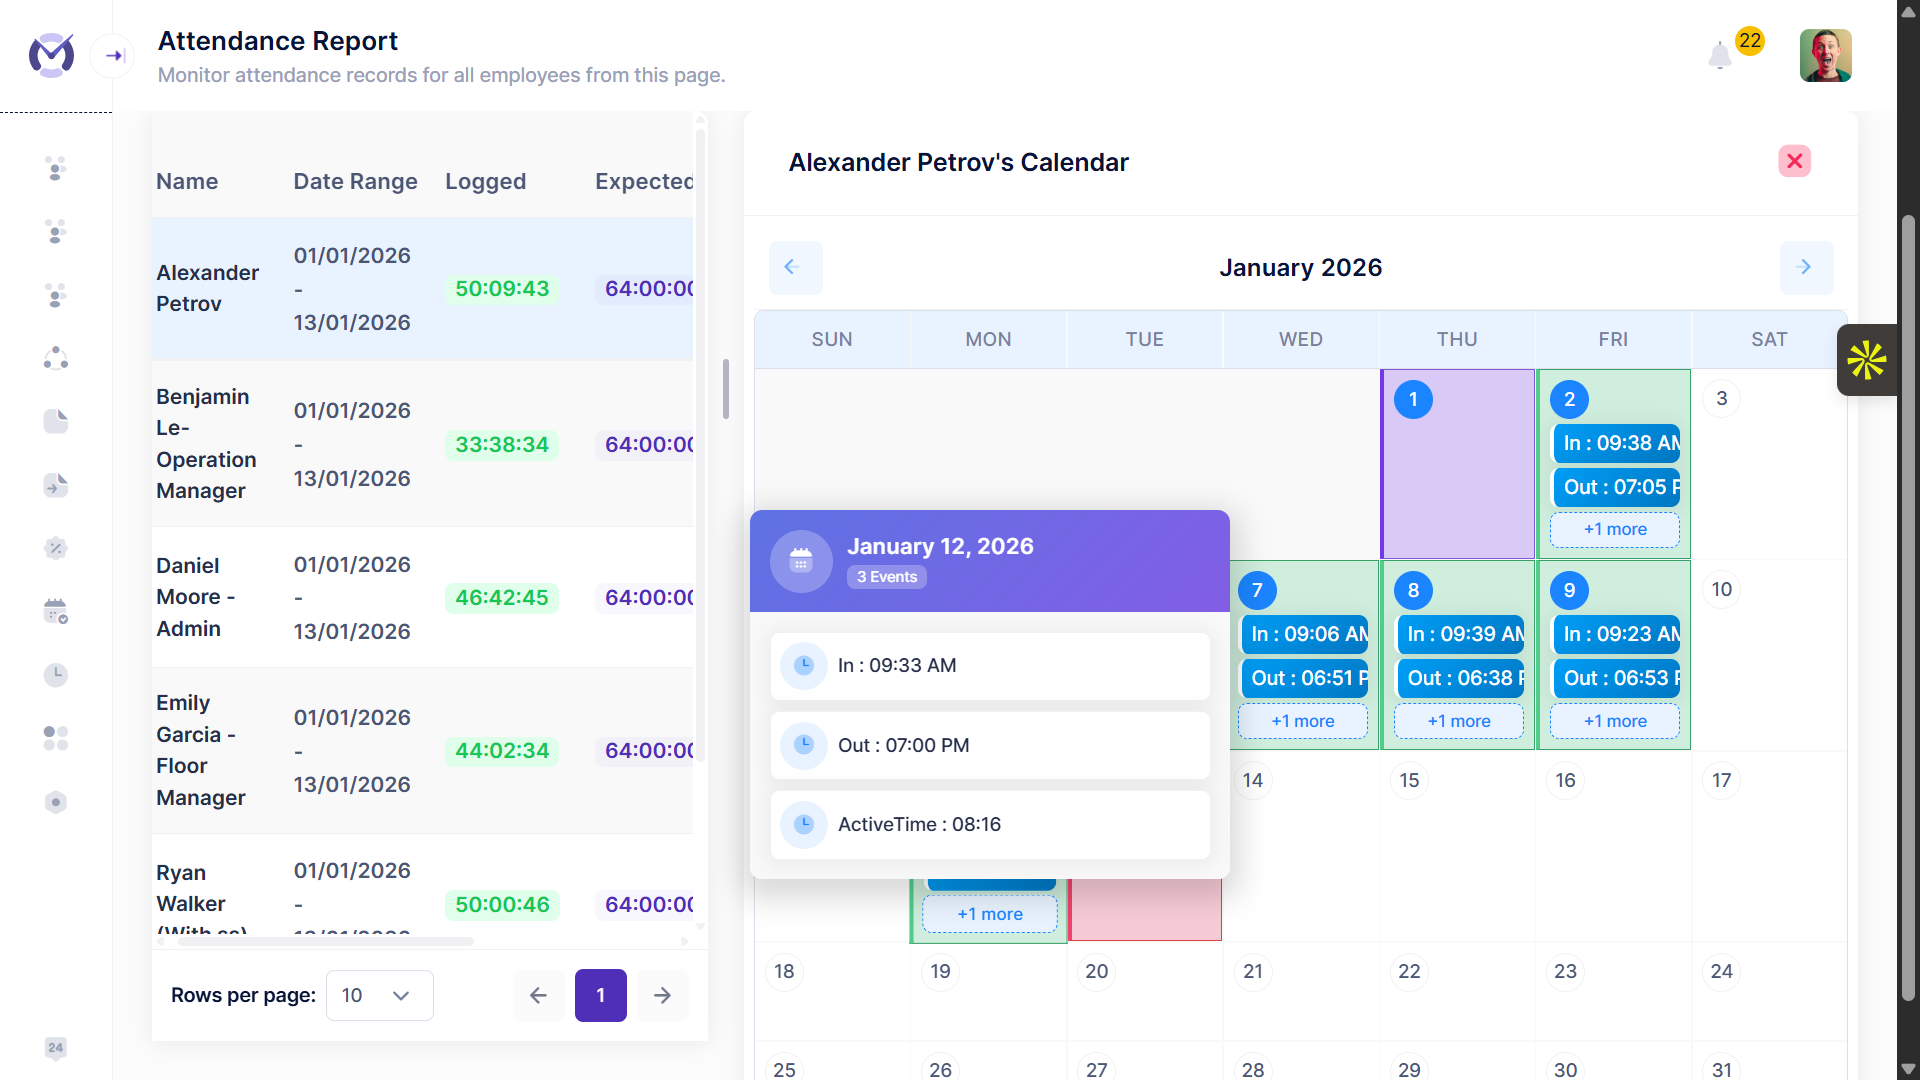1920x1080 pixels.
Task: Sort the table by the Name column
Action: coord(187,181)
